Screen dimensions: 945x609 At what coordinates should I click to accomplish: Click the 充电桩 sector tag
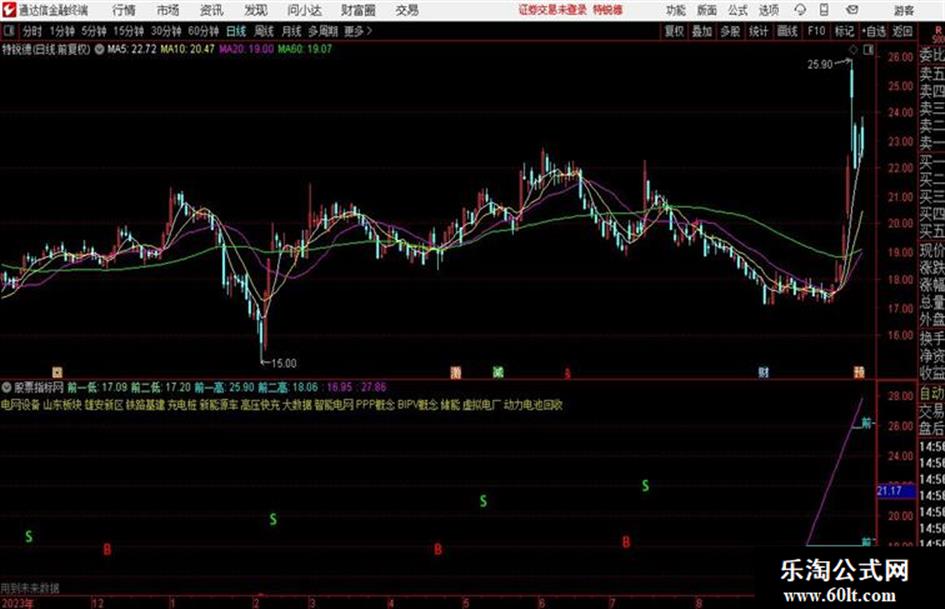pos(182,405)
